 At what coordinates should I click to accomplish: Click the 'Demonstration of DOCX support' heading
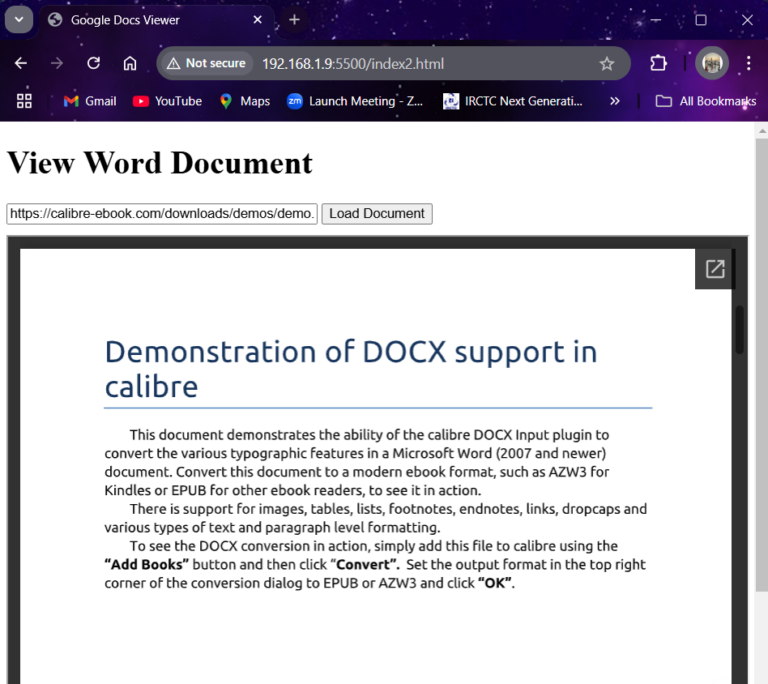pos(351,369)
